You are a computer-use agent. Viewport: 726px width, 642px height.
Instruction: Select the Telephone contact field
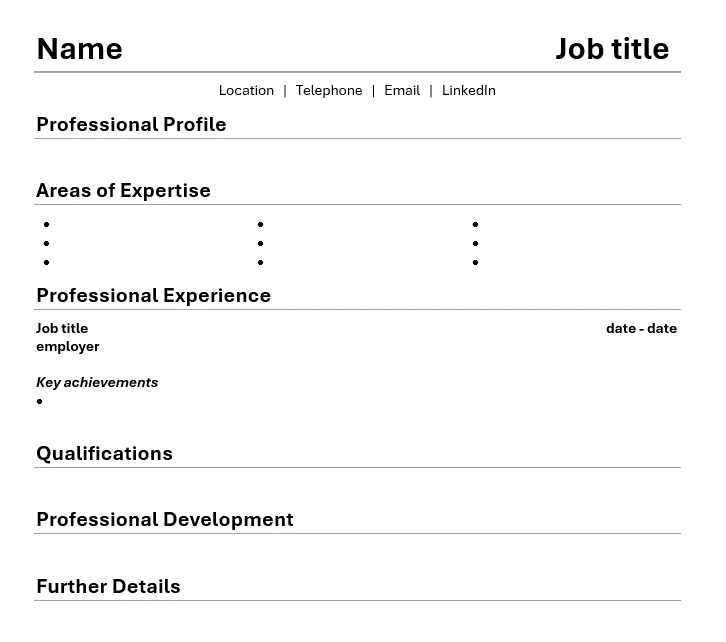(x=329, y=90)
